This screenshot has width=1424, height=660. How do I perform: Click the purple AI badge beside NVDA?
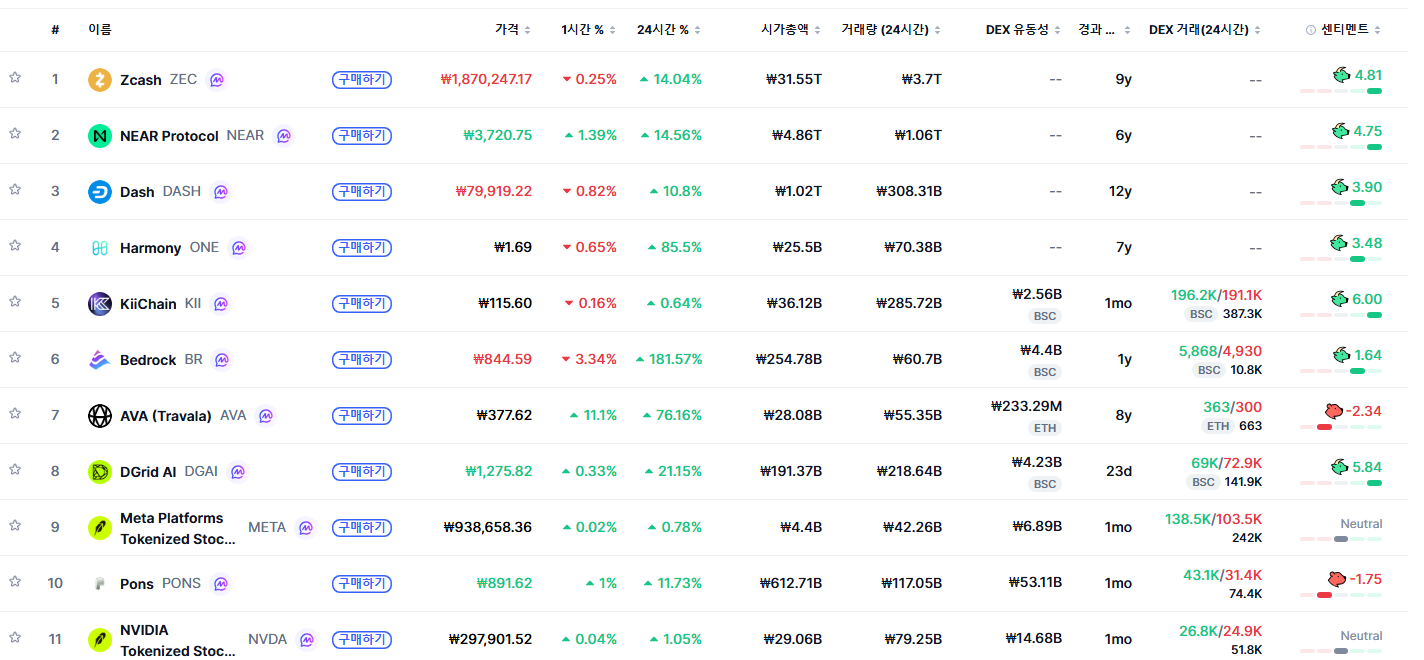[x=307, y=640]
